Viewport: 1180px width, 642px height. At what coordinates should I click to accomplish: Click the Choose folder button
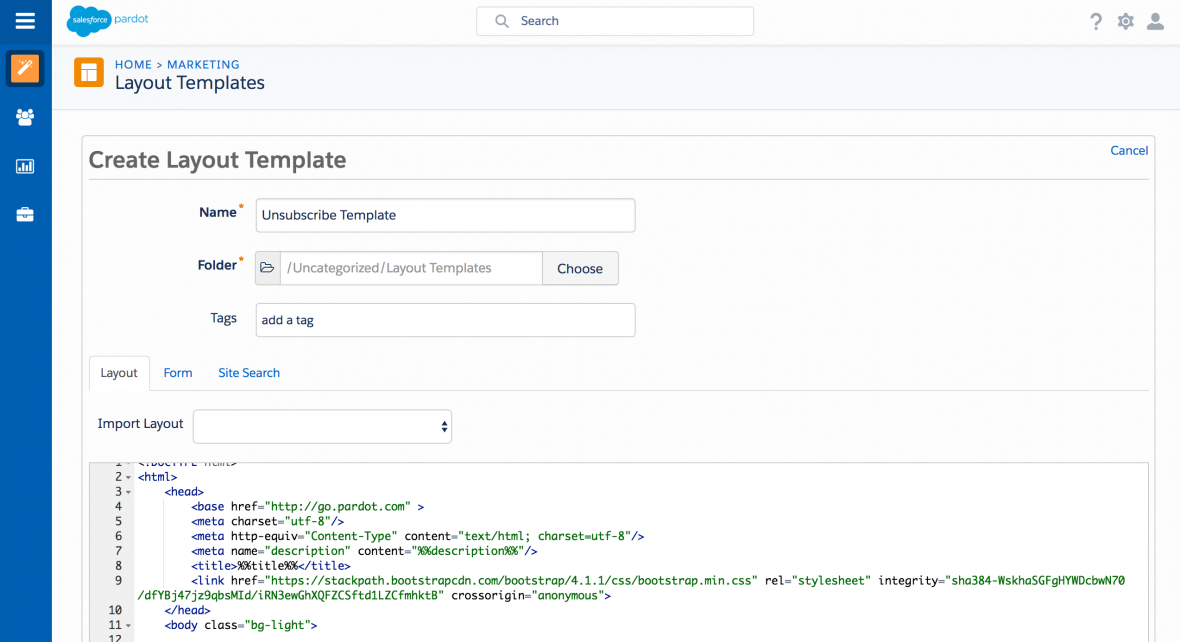point(580,268)
